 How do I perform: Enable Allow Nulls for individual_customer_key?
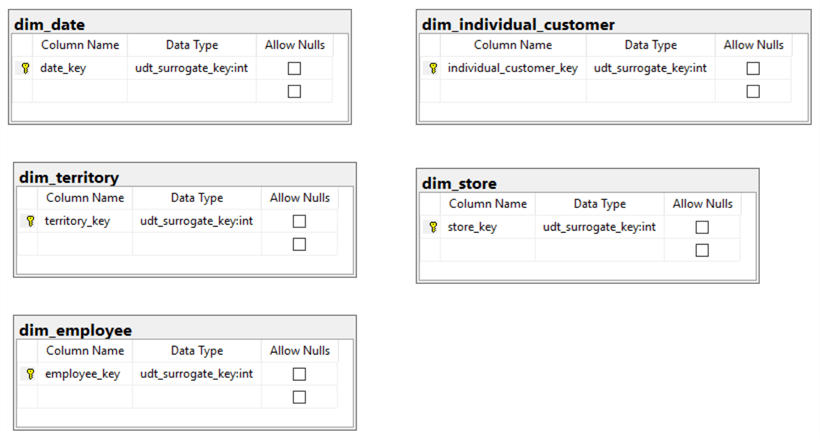(753, 69)
